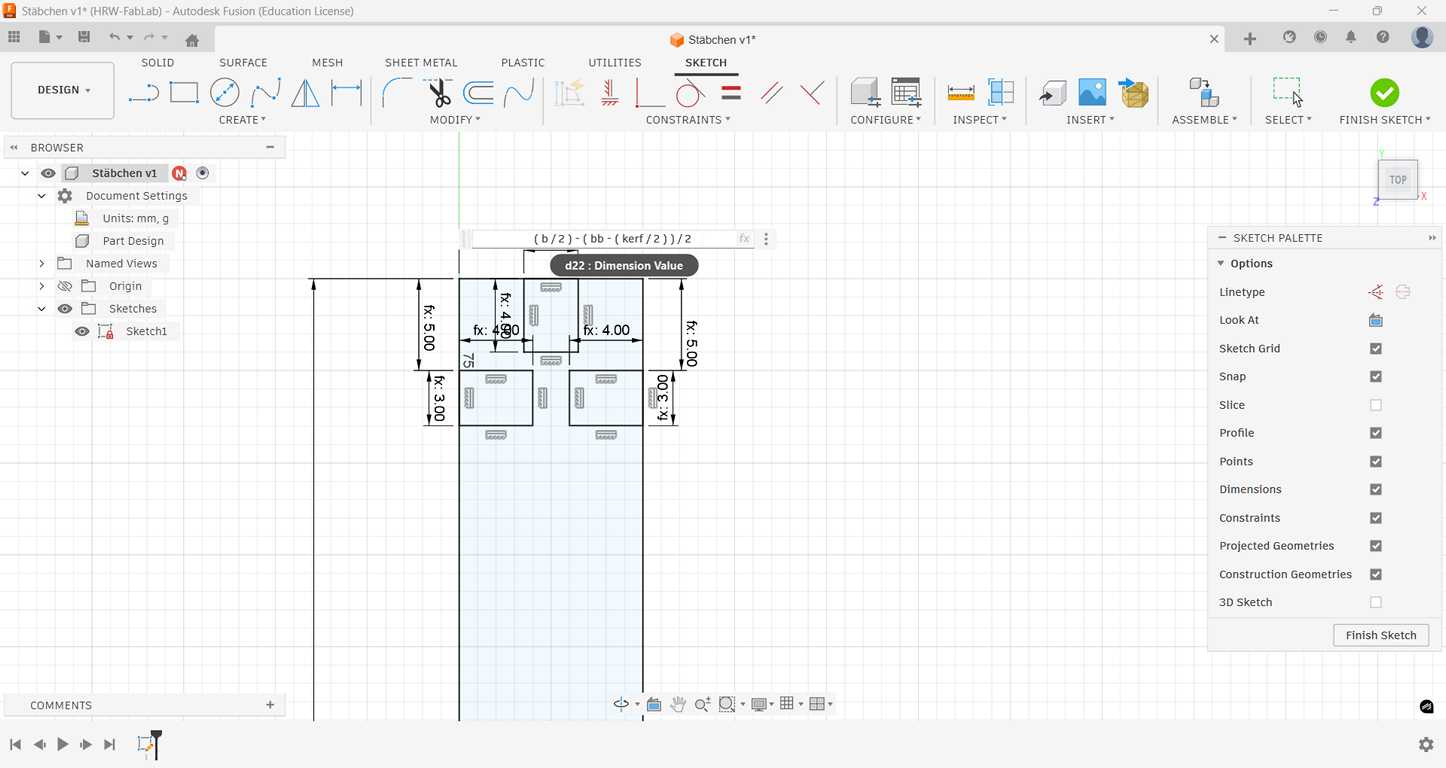
Task: Open the CONSTRAINTS dropdown menu
Action: coord(687,120)
